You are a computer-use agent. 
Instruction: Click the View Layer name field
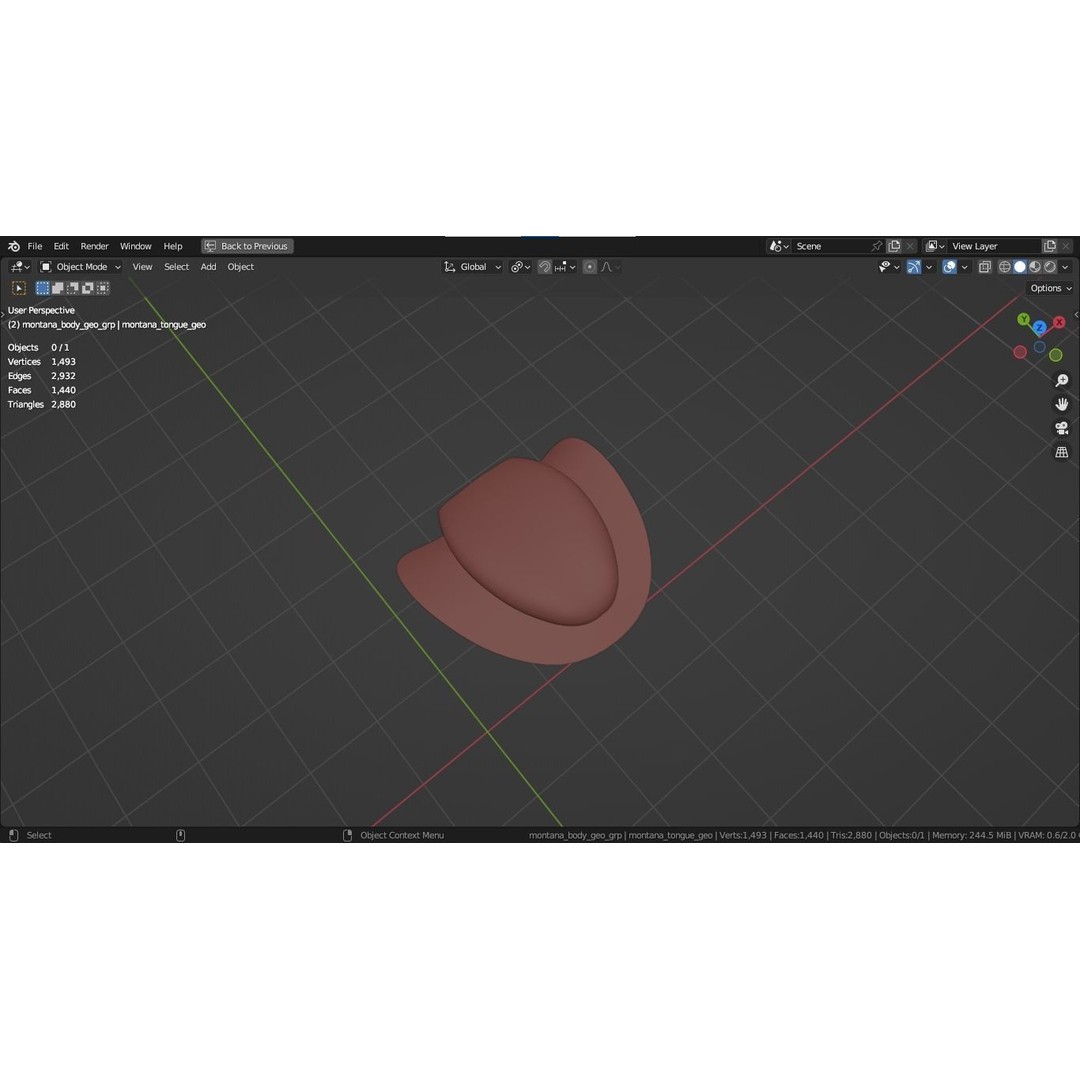tap(994, 246)
